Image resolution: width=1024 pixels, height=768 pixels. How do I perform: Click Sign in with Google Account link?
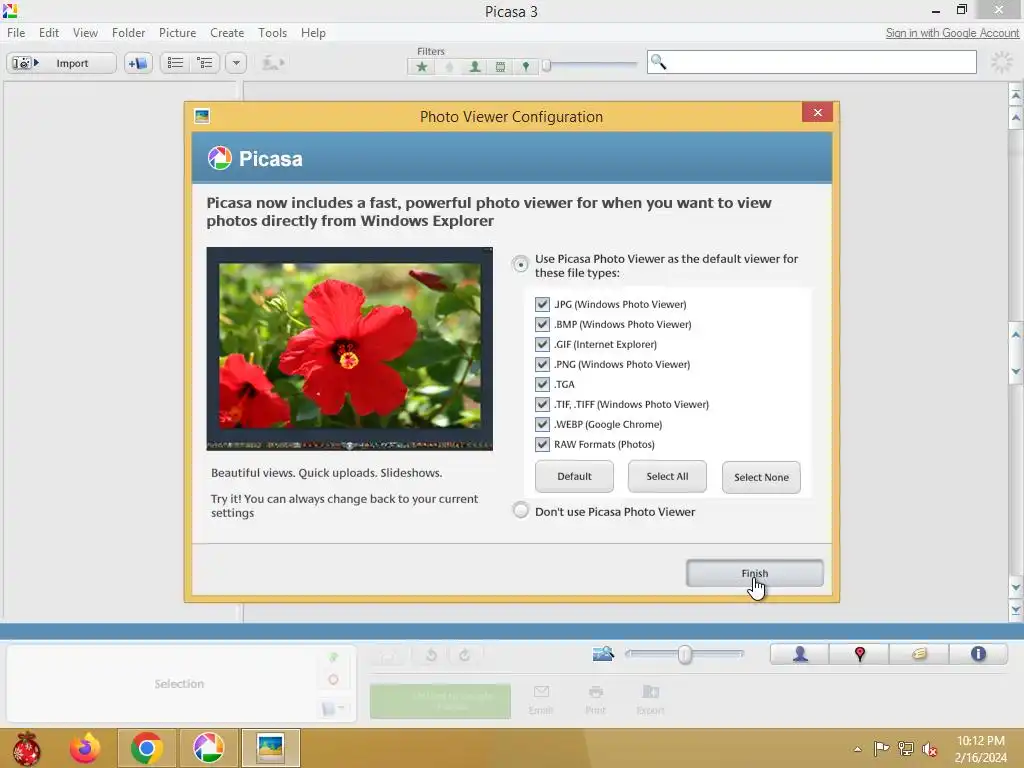click(952, 33)
